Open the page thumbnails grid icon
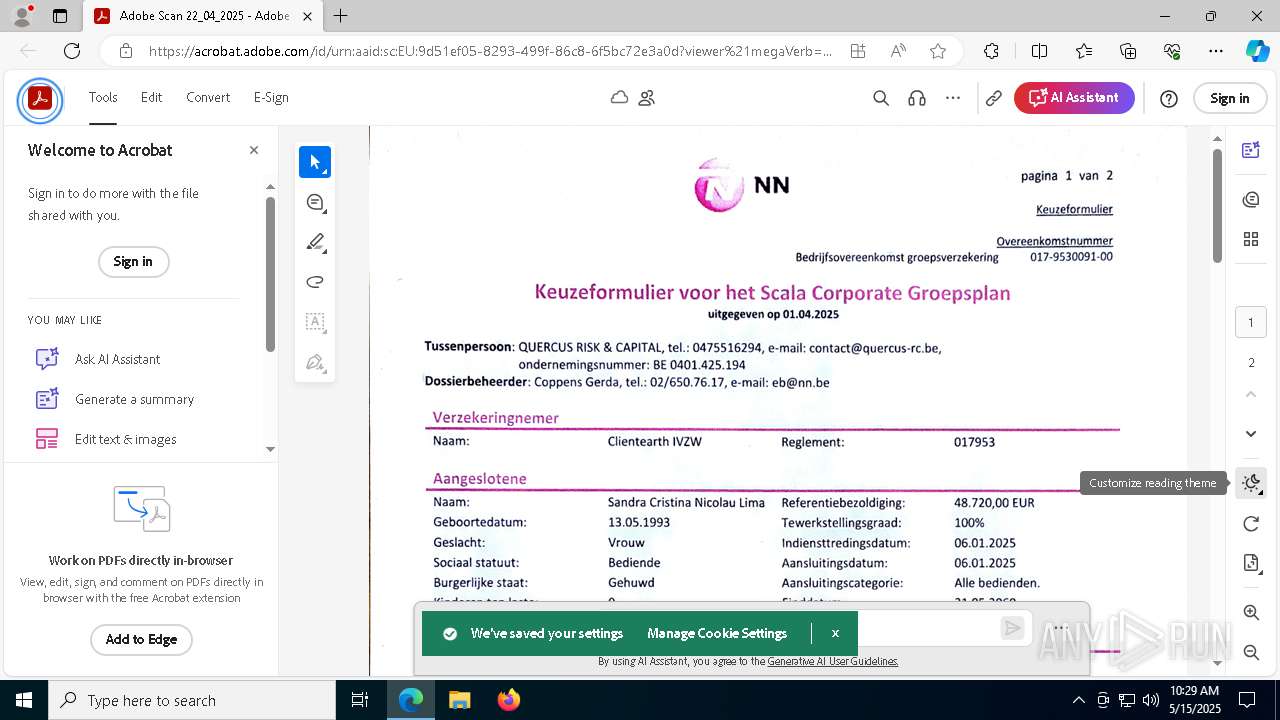 (x=1251, y=239)
